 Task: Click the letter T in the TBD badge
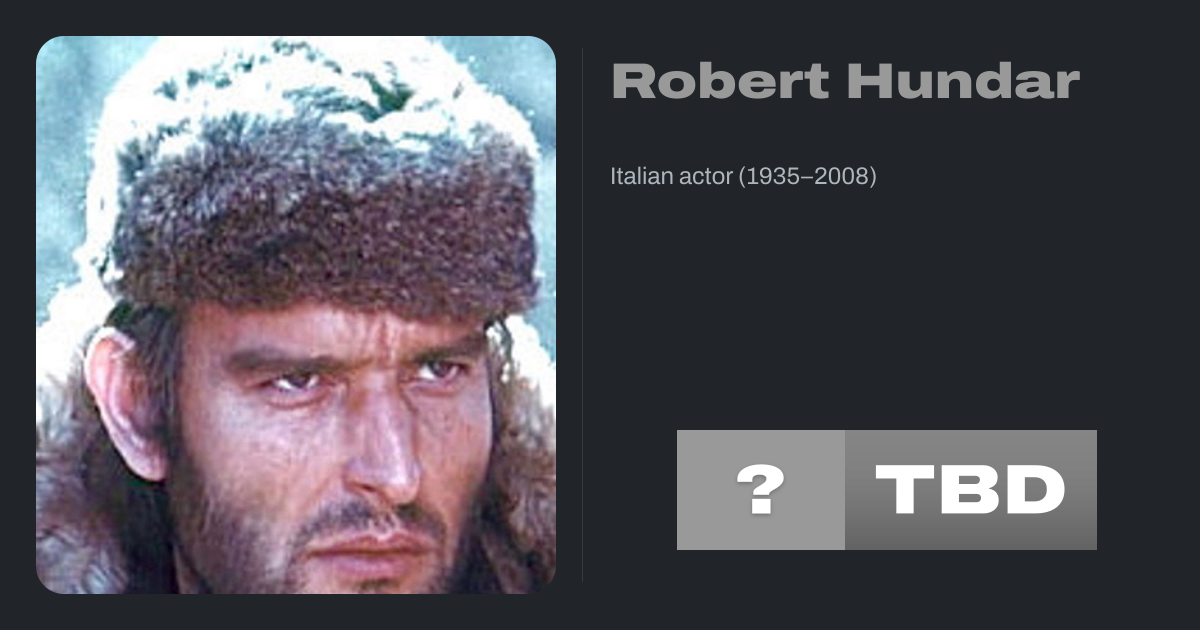coord(909,490)
